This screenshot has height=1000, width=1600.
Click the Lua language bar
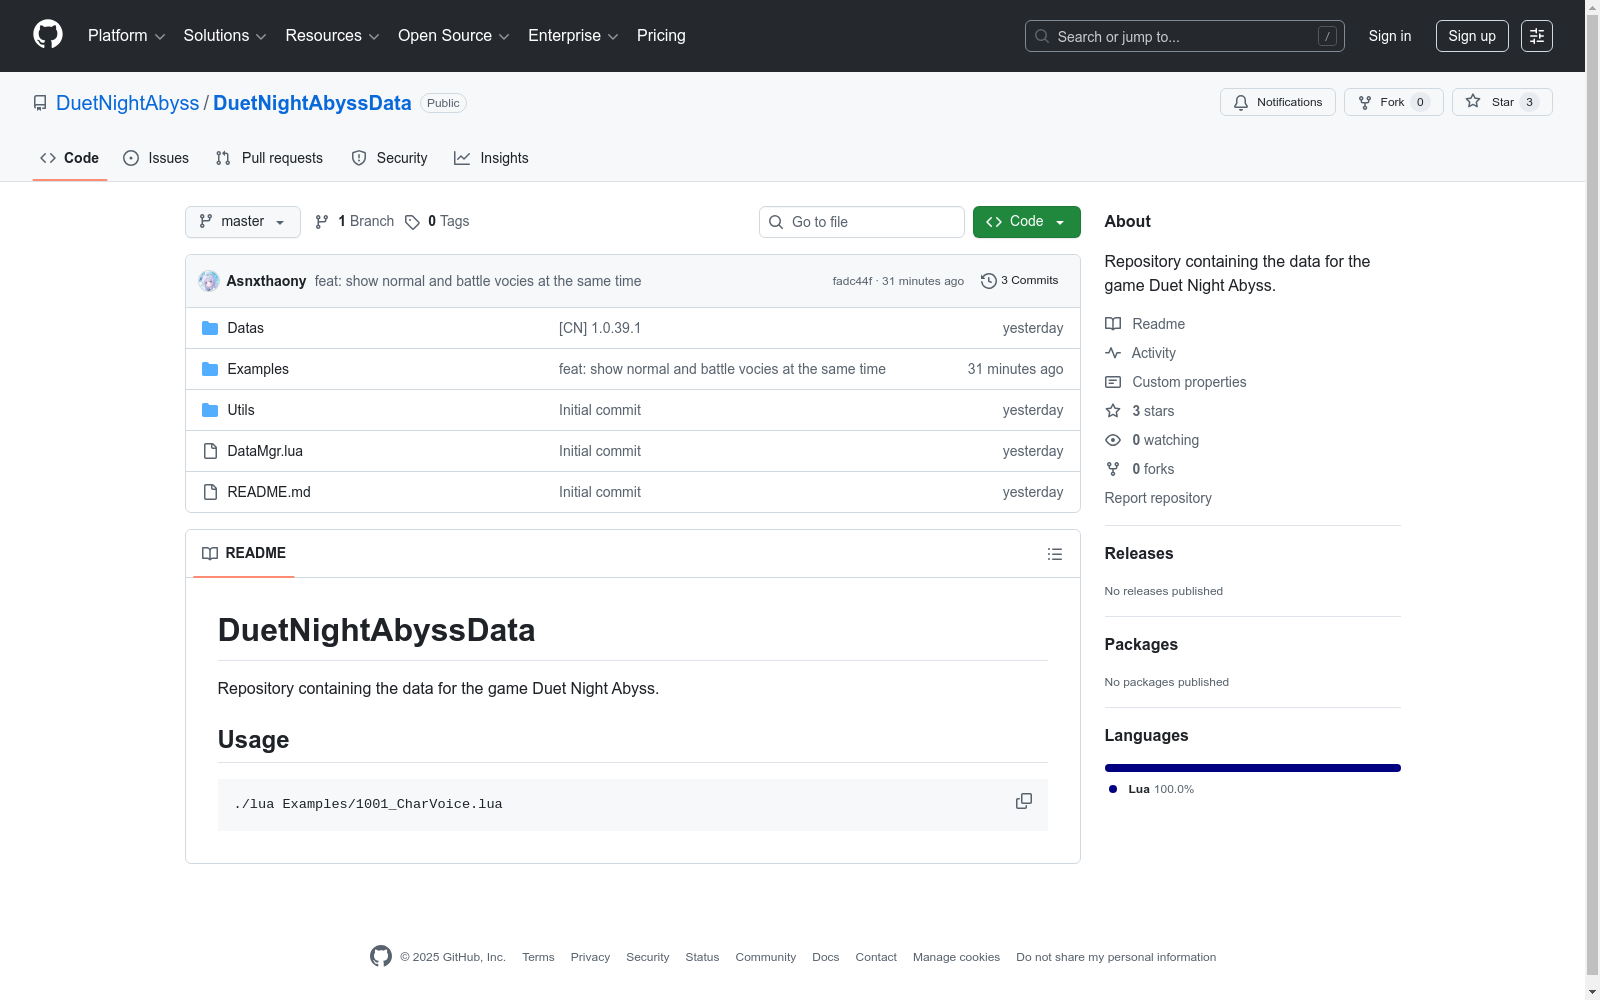coord(1253,768)
